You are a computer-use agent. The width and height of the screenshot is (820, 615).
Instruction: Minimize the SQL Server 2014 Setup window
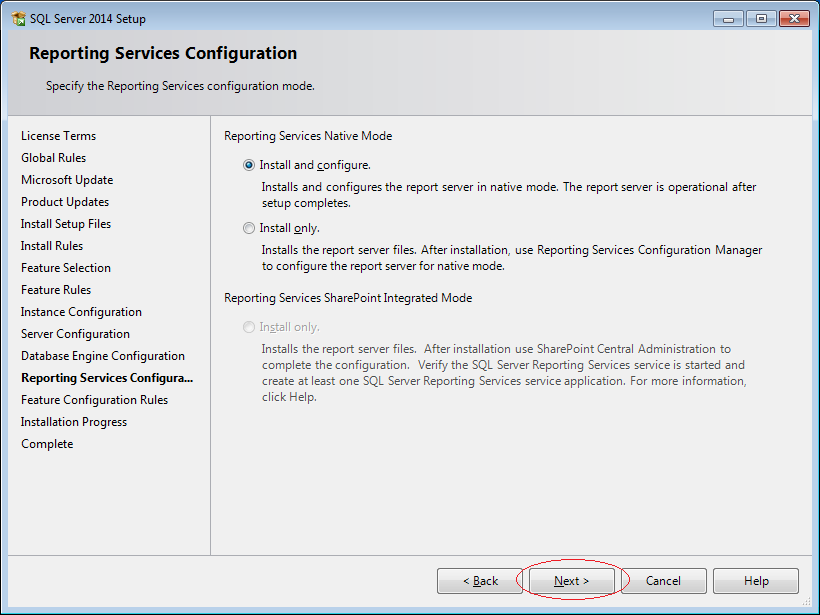click(x=728, y=19)
